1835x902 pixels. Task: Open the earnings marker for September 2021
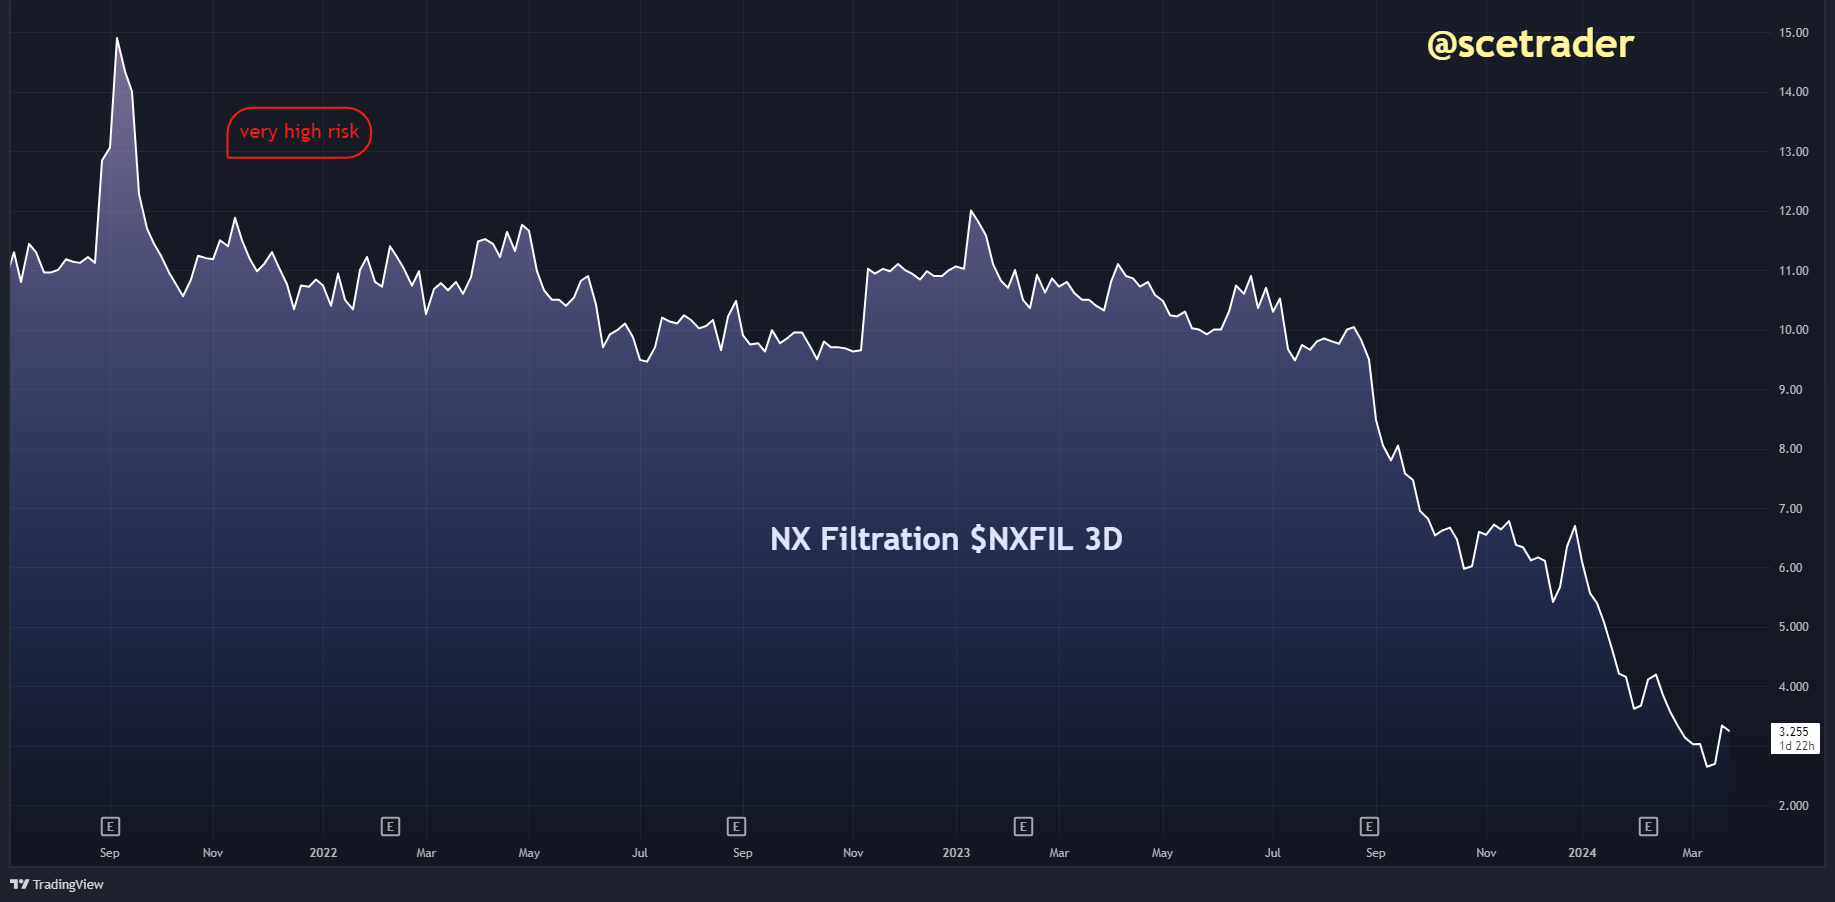coord(110,826)
